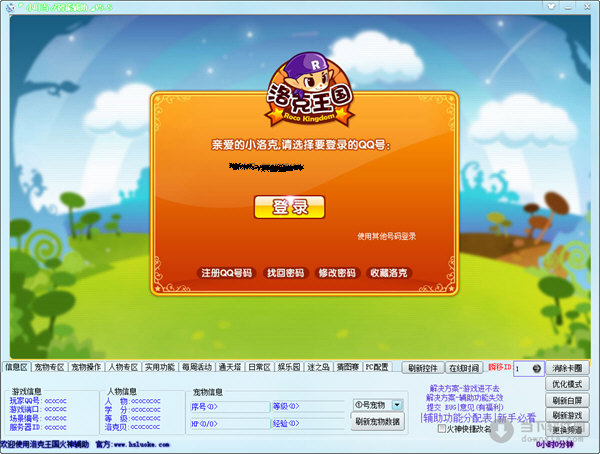Switch to the PC配置 tab
The height and width of the screenshot is (454, 600).
[377, 367]
